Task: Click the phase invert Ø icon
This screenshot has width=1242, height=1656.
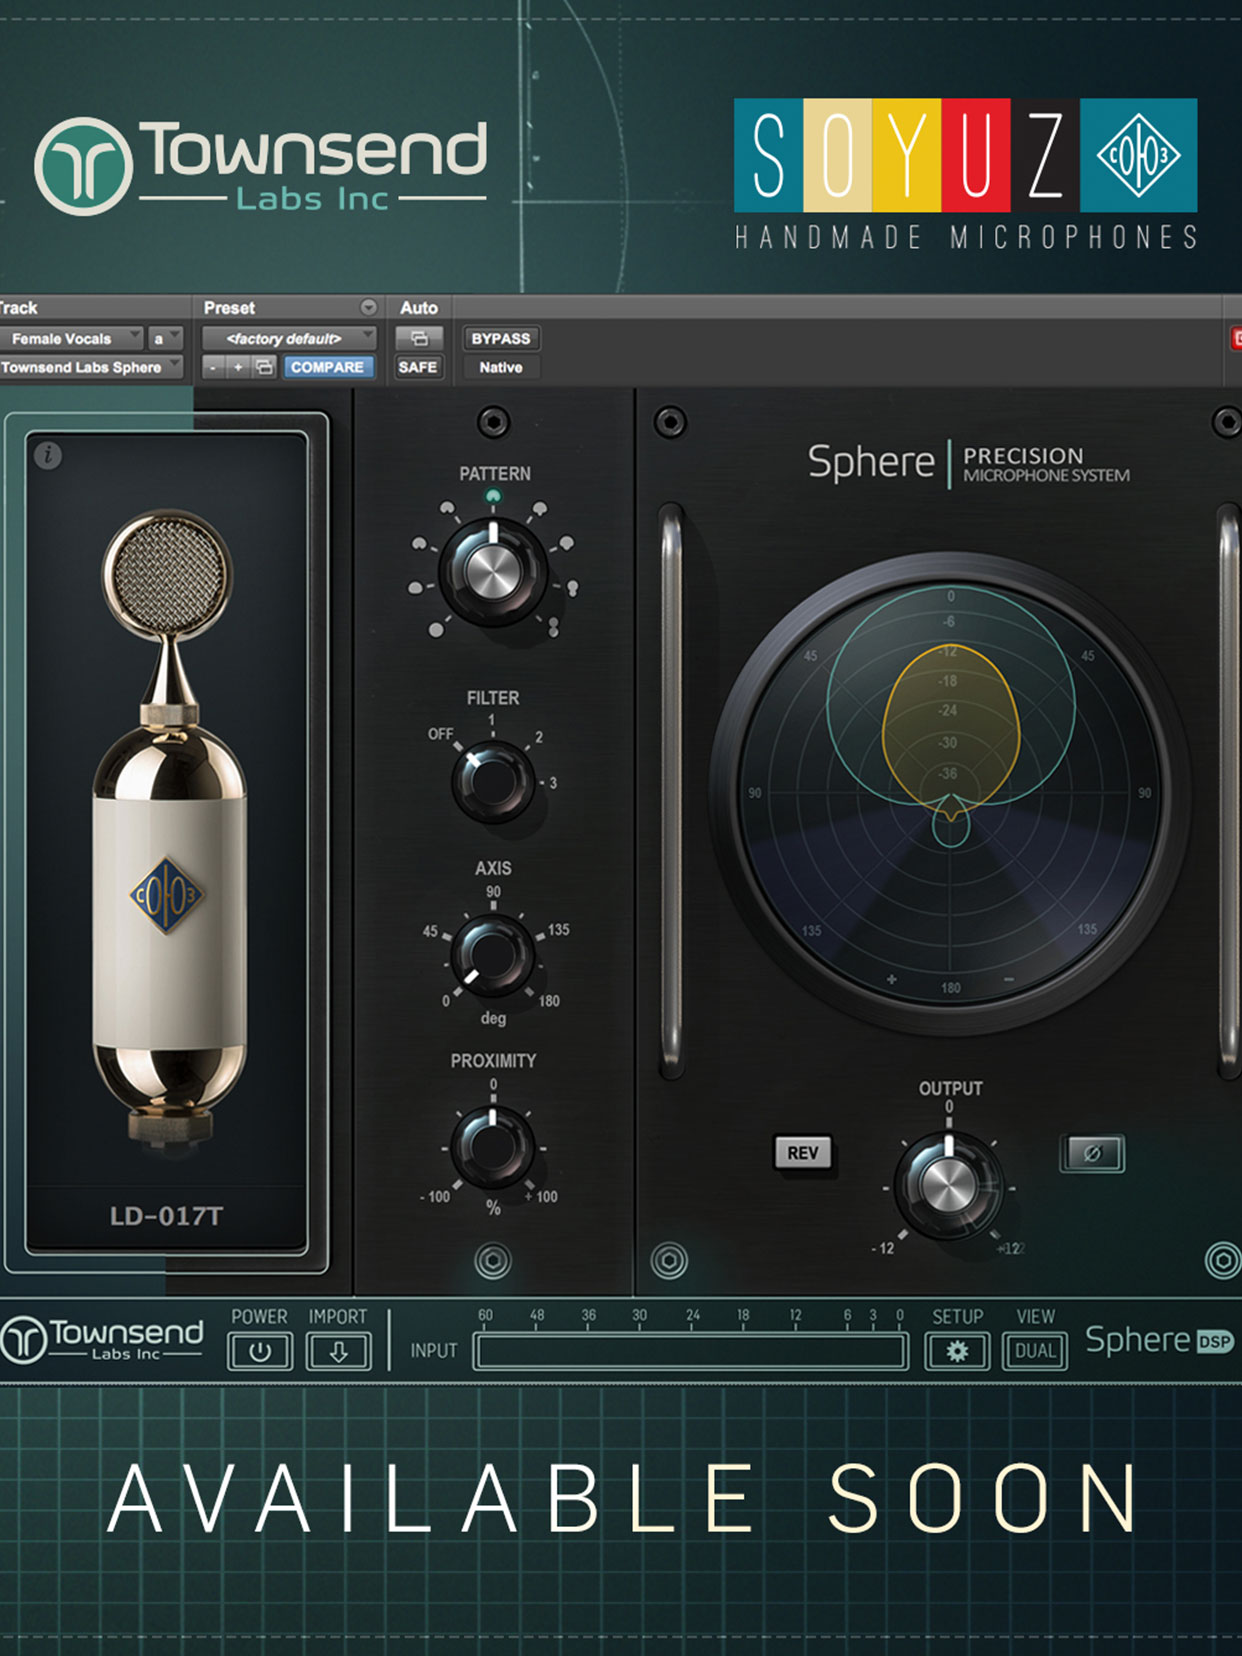Action: coord(1092,1153)
